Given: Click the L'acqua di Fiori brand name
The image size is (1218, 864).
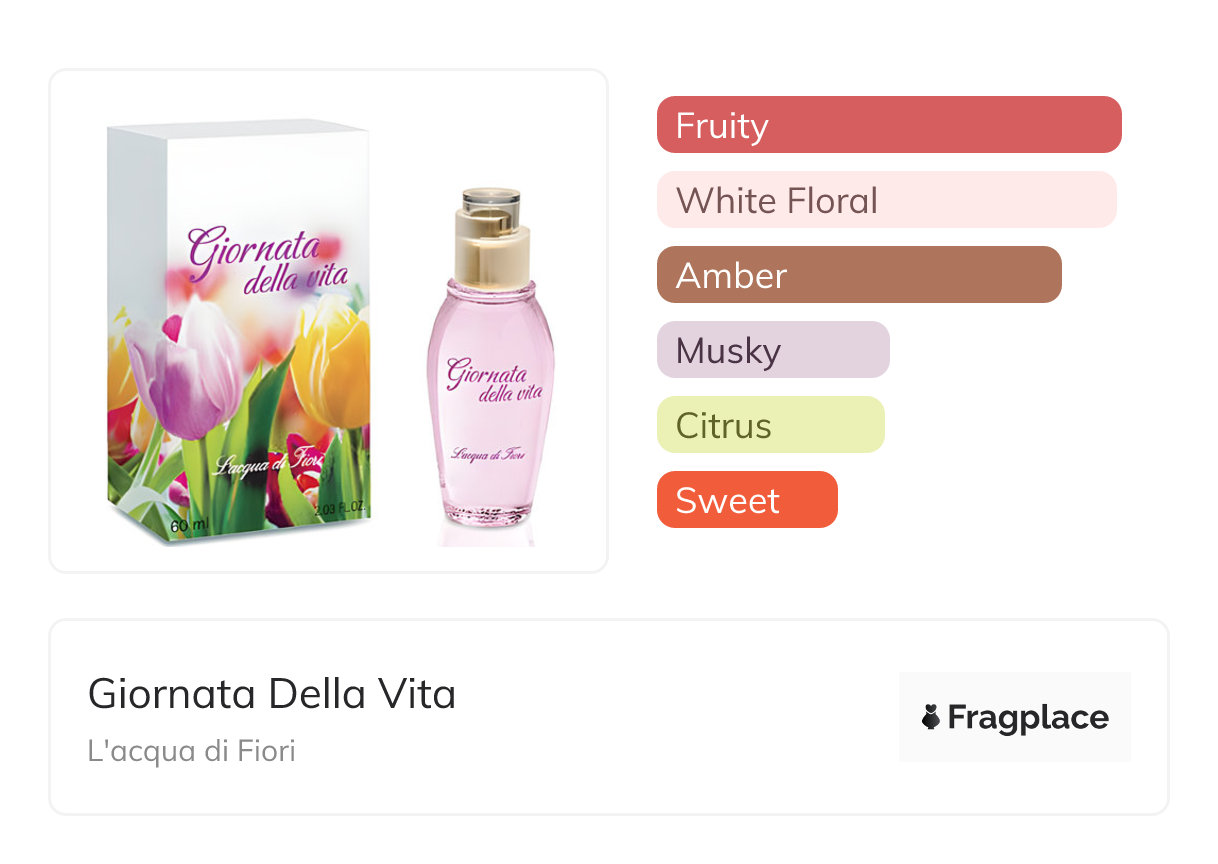Looking at the screenshot, I should (192, 750).
